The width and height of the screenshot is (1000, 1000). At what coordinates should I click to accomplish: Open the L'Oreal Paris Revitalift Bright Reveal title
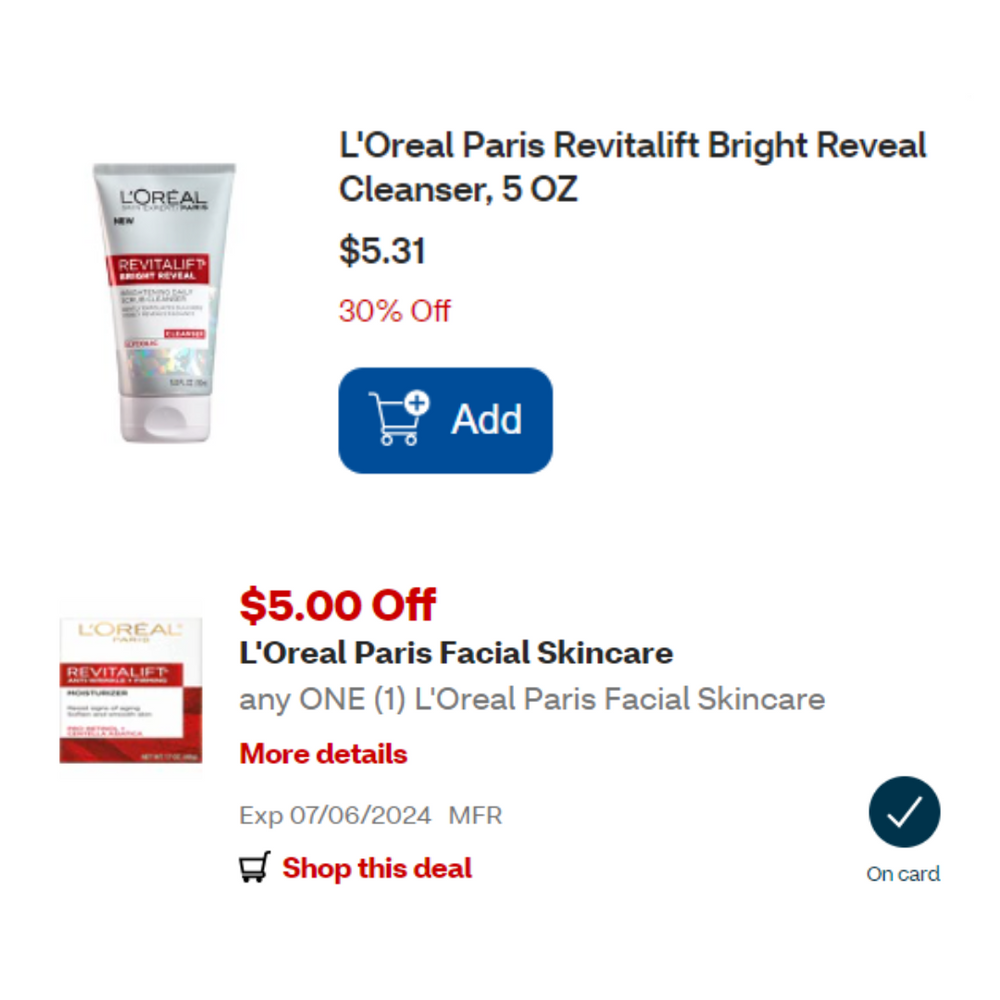[x=633, y=167]
